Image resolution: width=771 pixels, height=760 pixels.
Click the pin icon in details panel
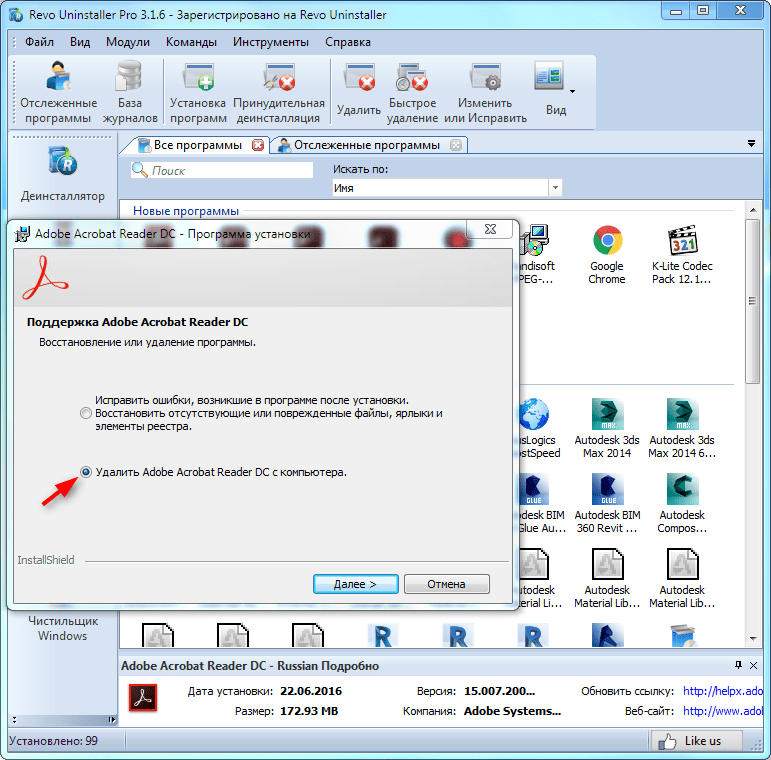click(x=738, y=665)
